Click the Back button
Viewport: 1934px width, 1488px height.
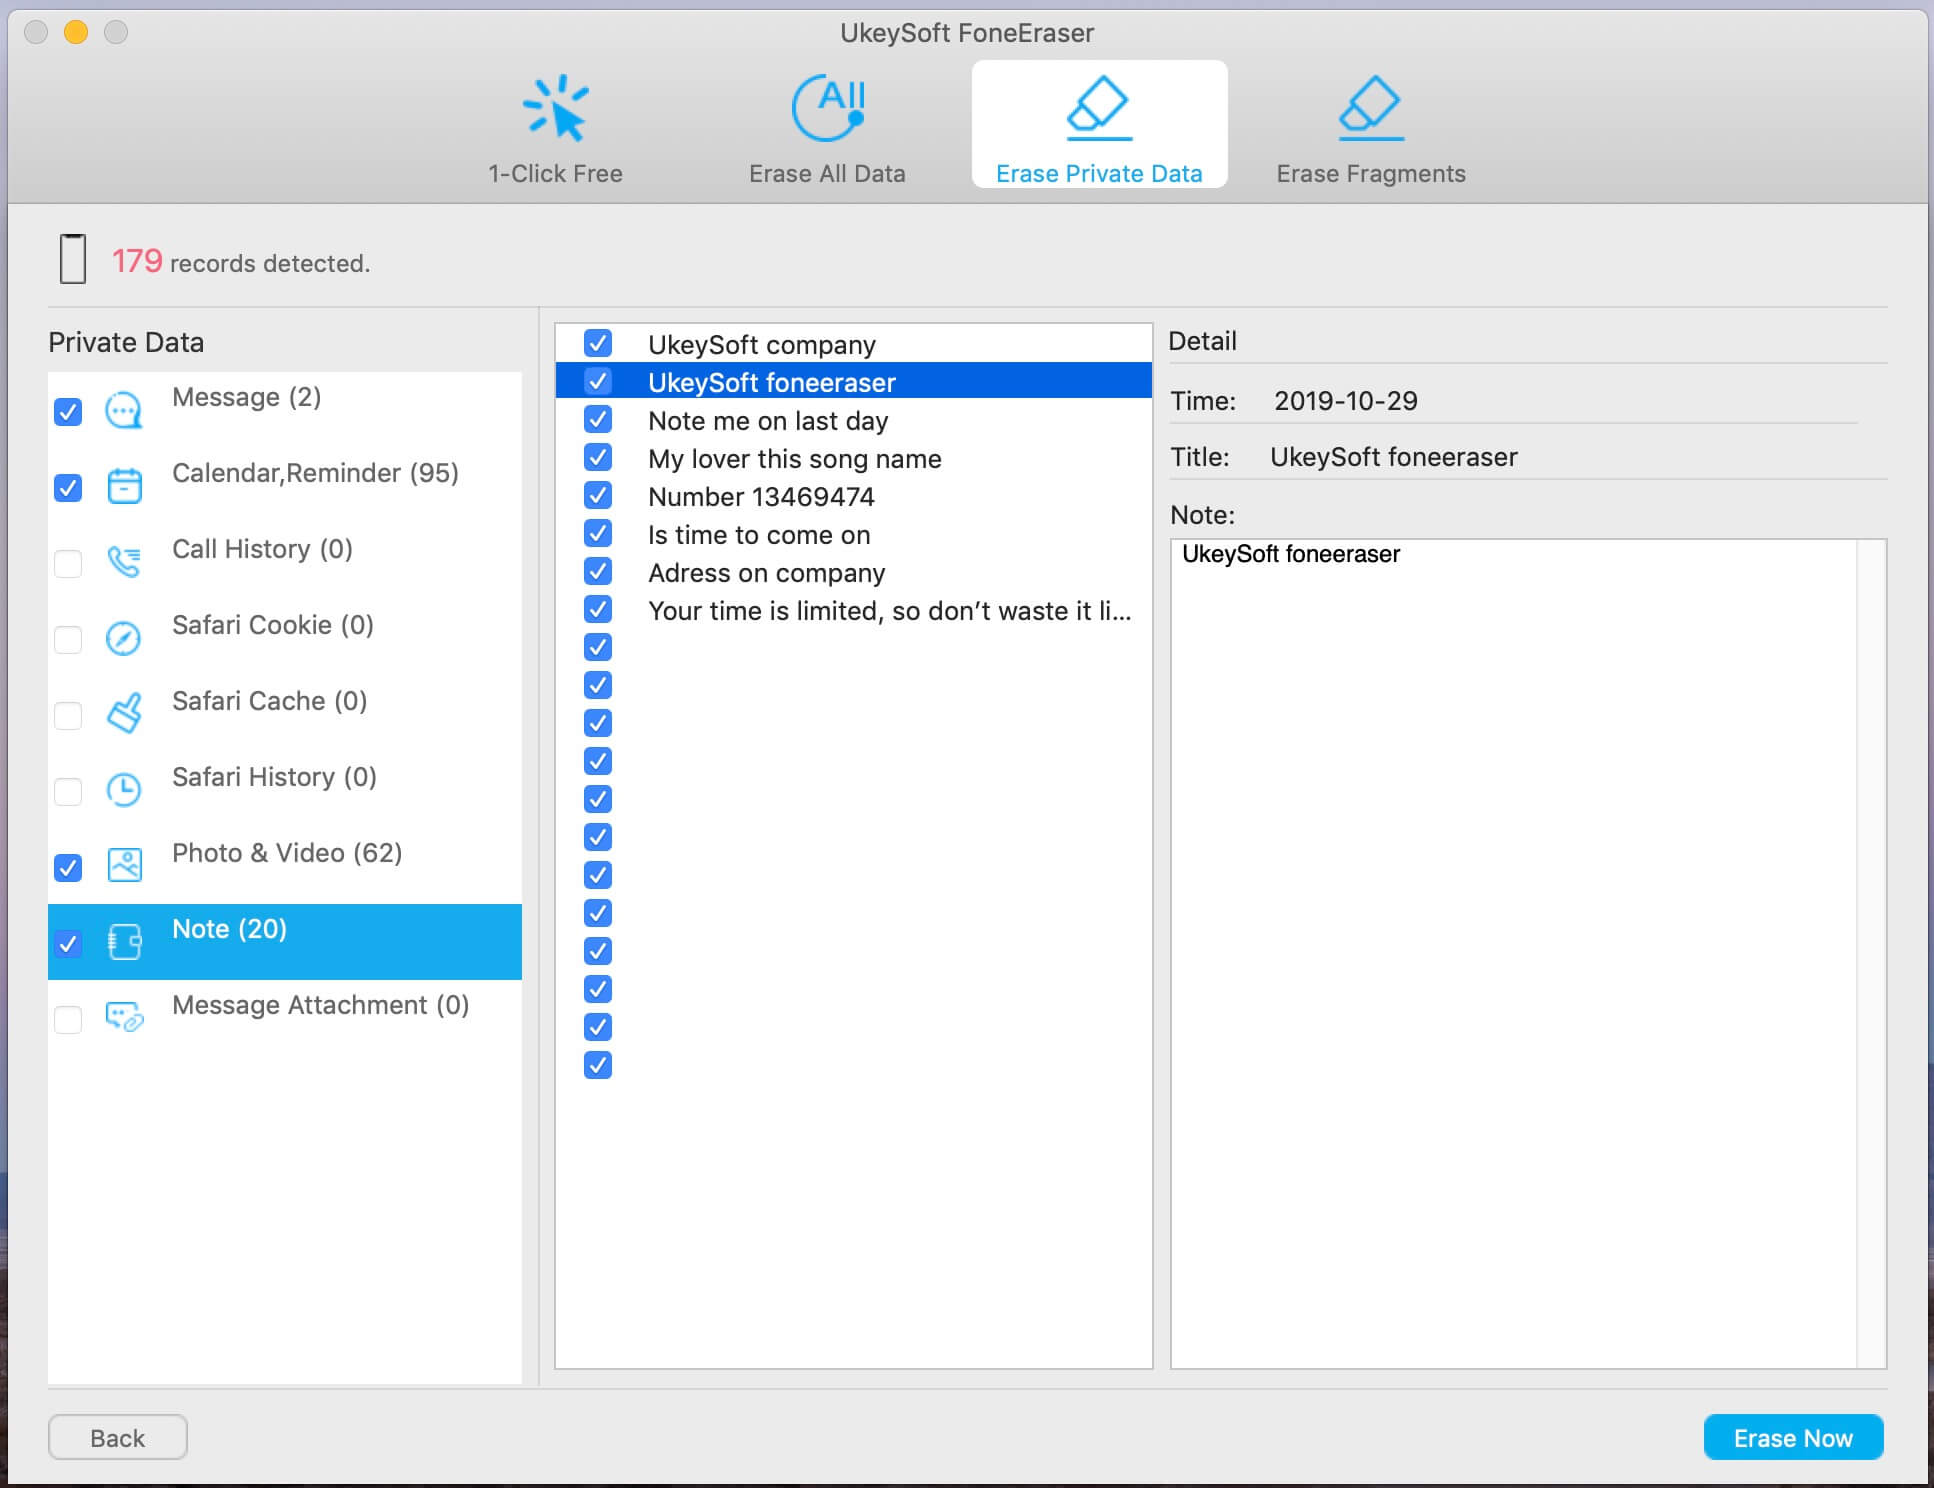coord(118,1438)
